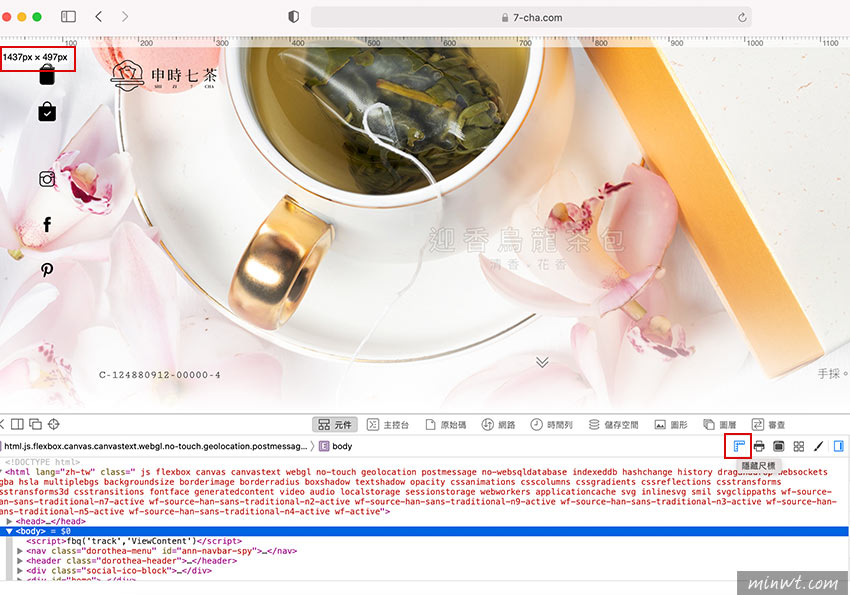This screenshot has height=595, width=850.
Task: Click the dock-to-side inspector layout icon
Action: [17, 424]
